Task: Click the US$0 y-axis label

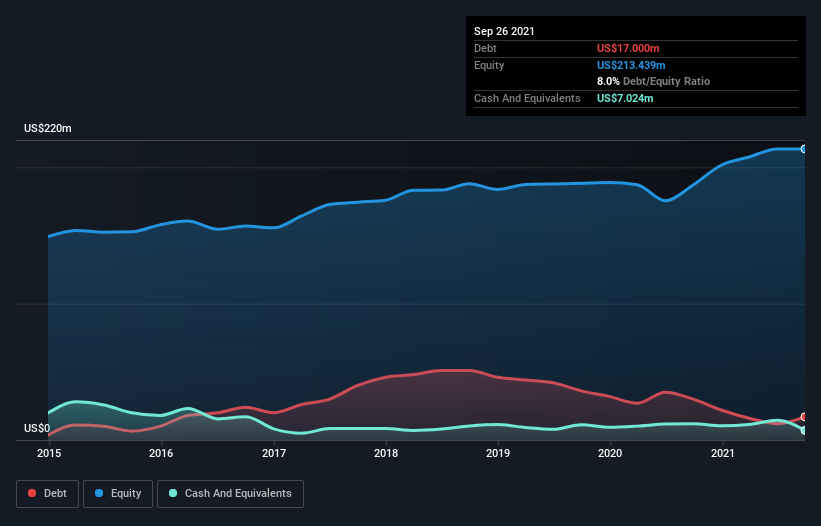Action: coord(37,428)
